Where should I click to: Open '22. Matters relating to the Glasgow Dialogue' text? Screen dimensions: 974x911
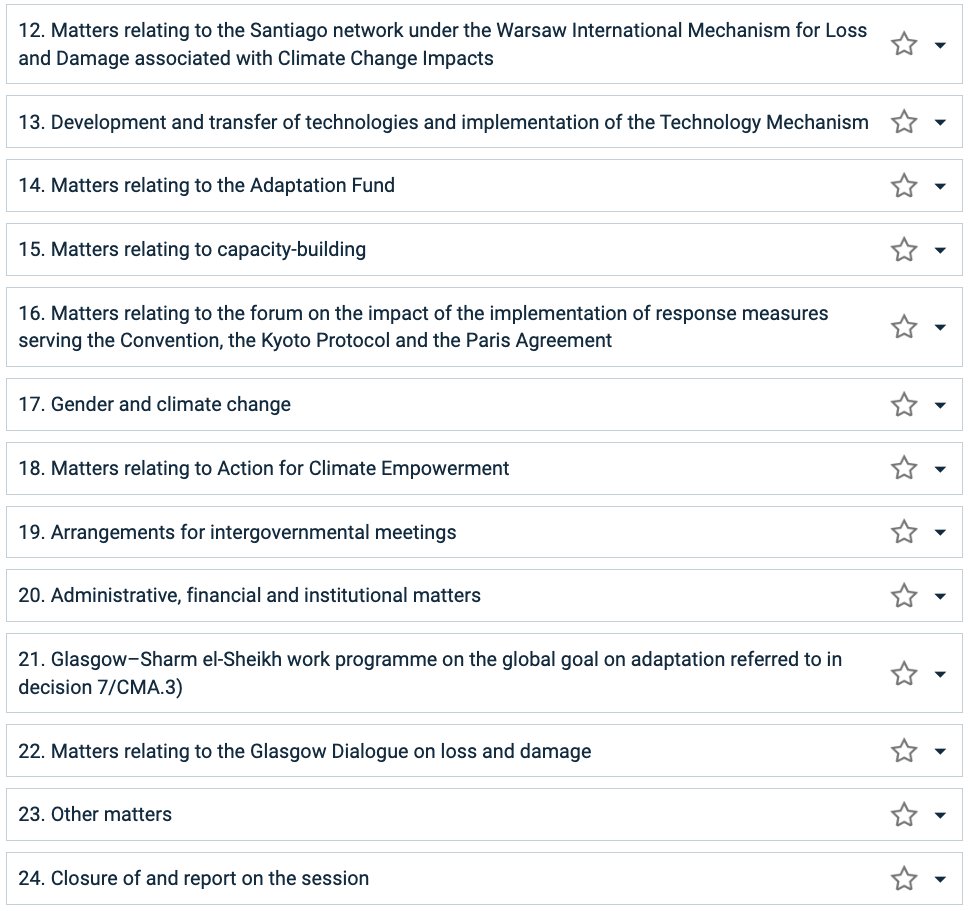[304, 751]
